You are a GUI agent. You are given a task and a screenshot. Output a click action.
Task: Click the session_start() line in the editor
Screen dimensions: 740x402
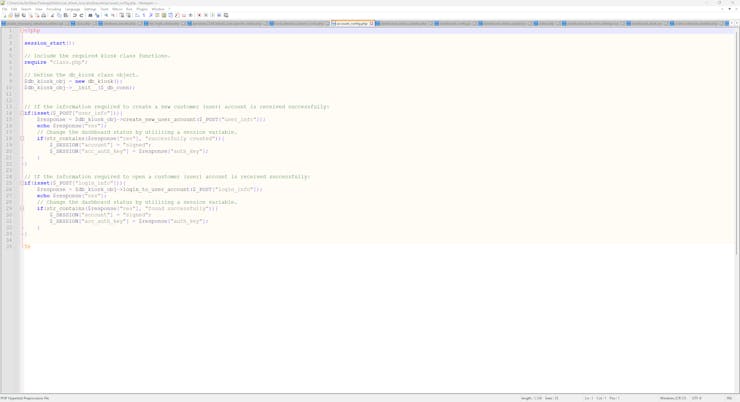[x=49, y=43]
